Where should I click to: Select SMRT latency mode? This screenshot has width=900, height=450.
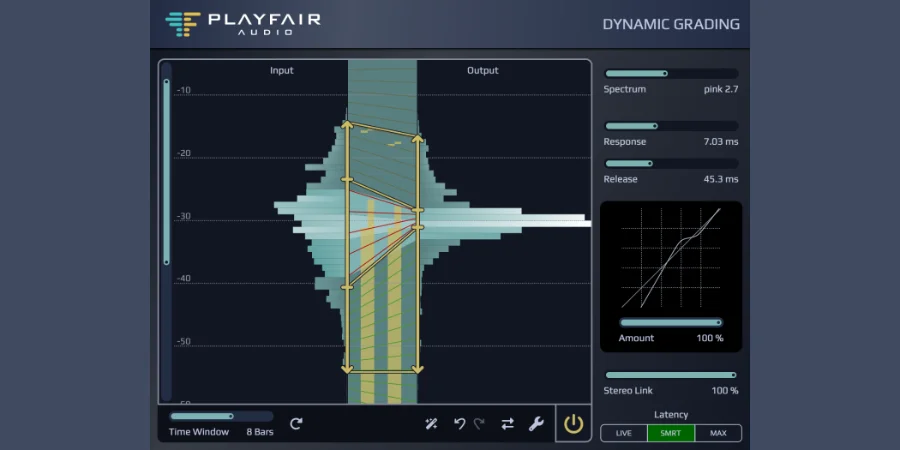click(671, 433)
